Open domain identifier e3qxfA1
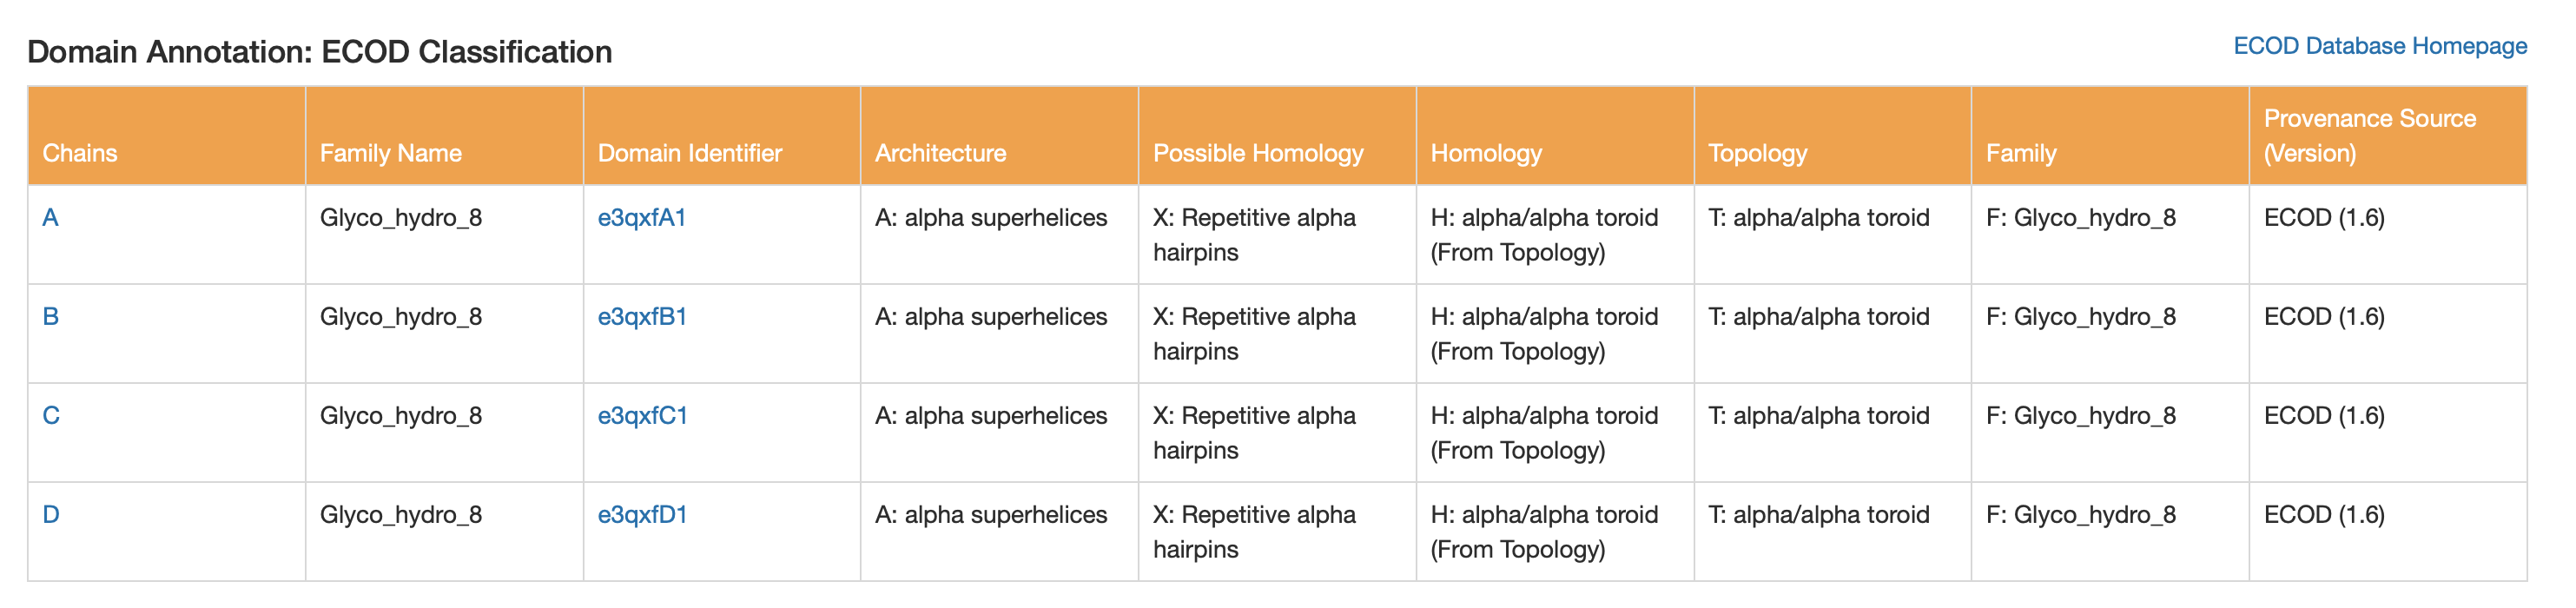 642,218
